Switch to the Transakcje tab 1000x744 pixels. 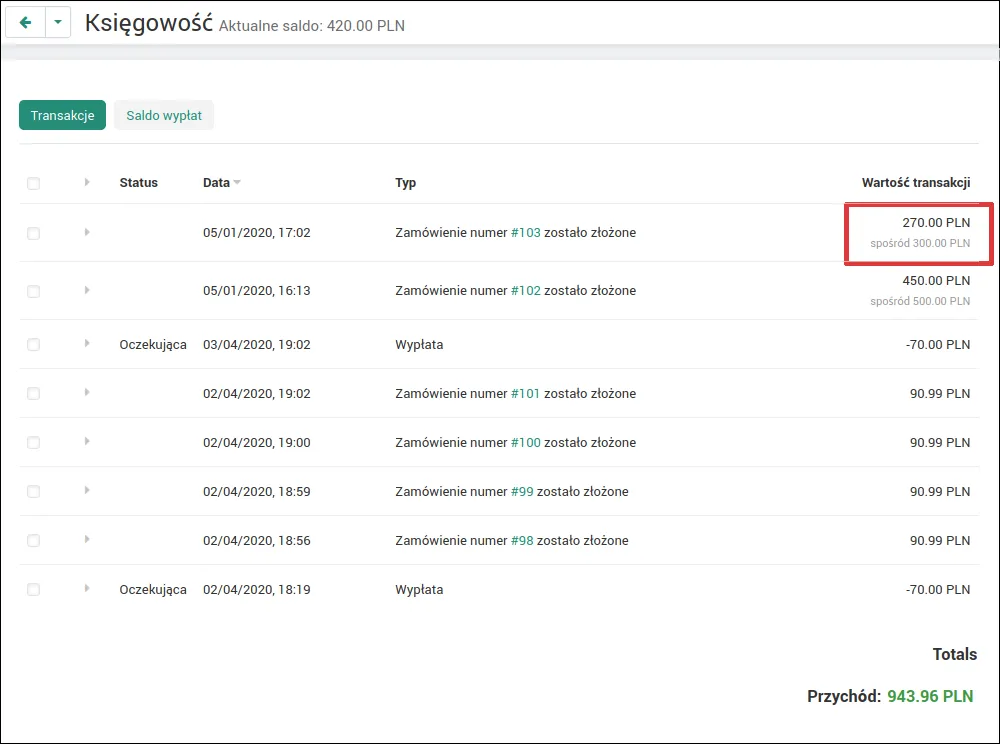[x=62, y=115]
